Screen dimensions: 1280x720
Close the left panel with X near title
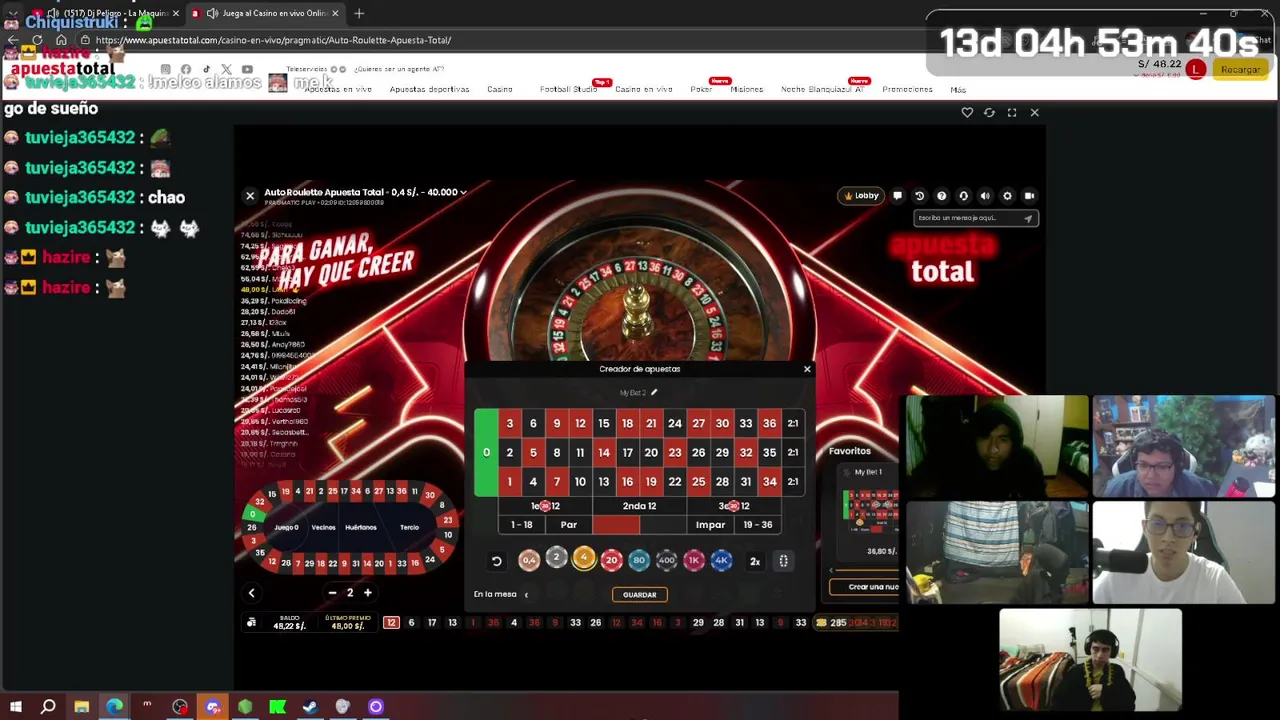pyautogui.click(x=250, y=196)
